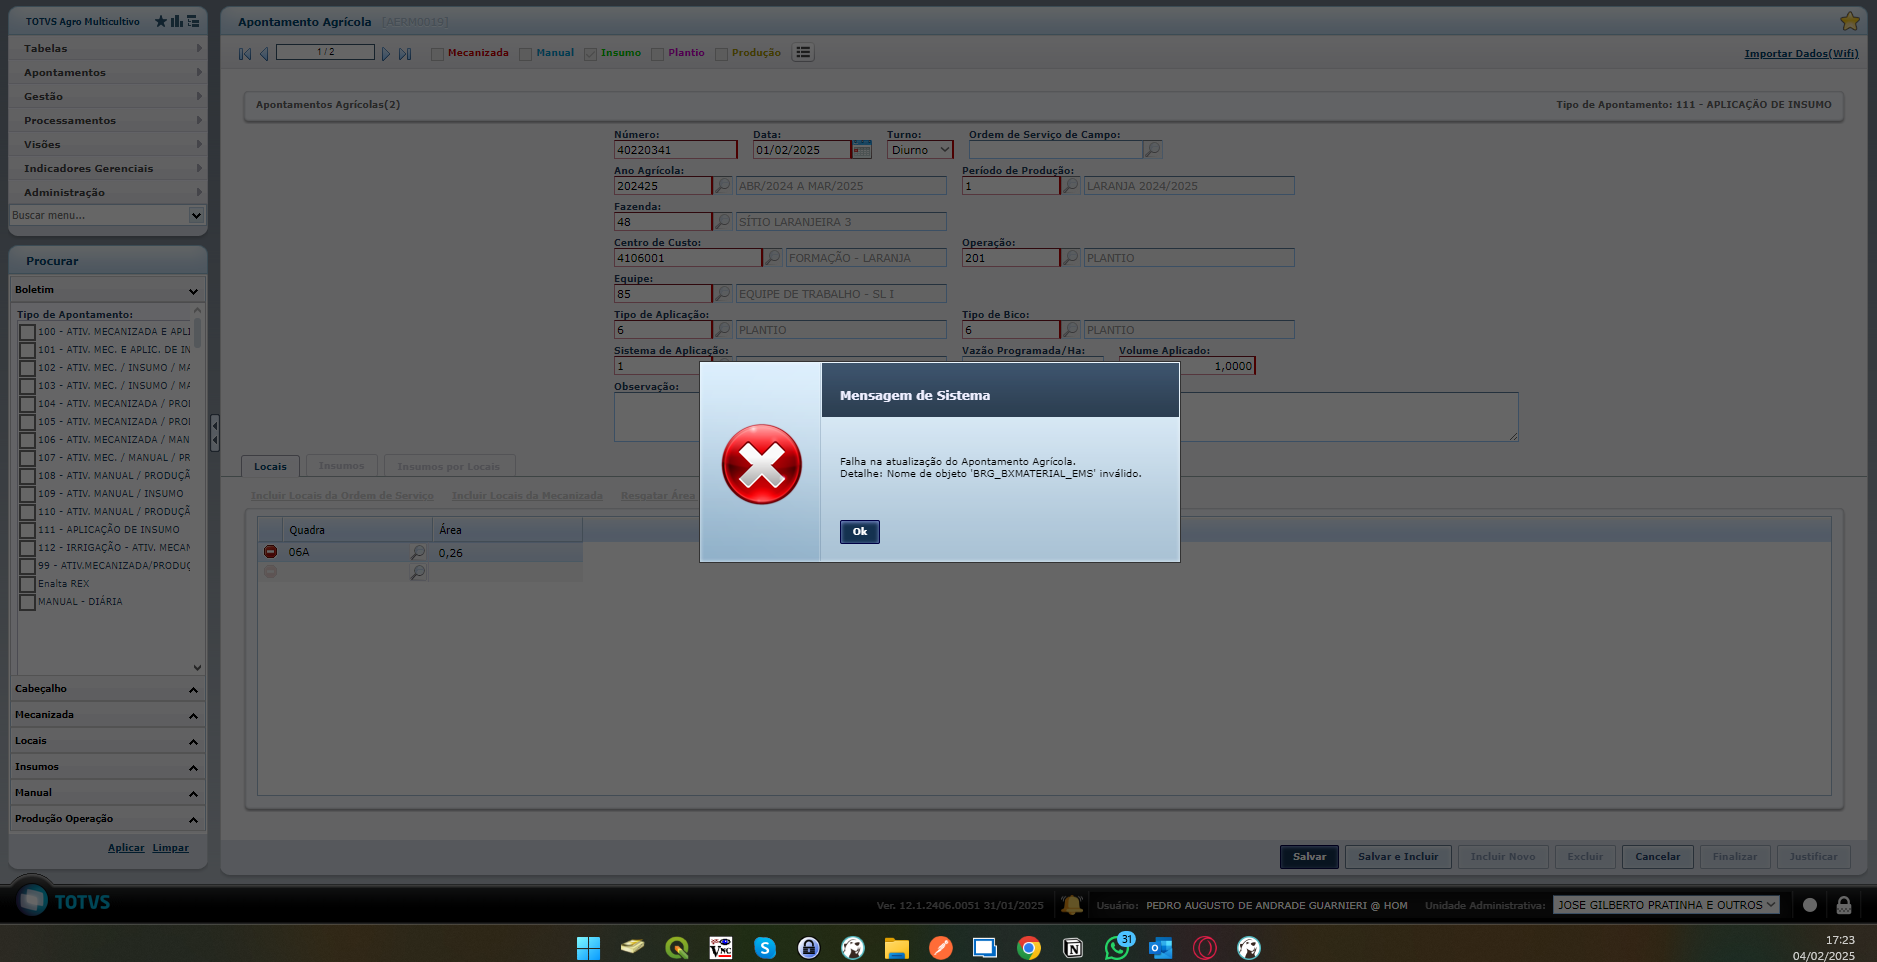
Task: Click Salvar e Incluir button
Action: pos(1397,857)
